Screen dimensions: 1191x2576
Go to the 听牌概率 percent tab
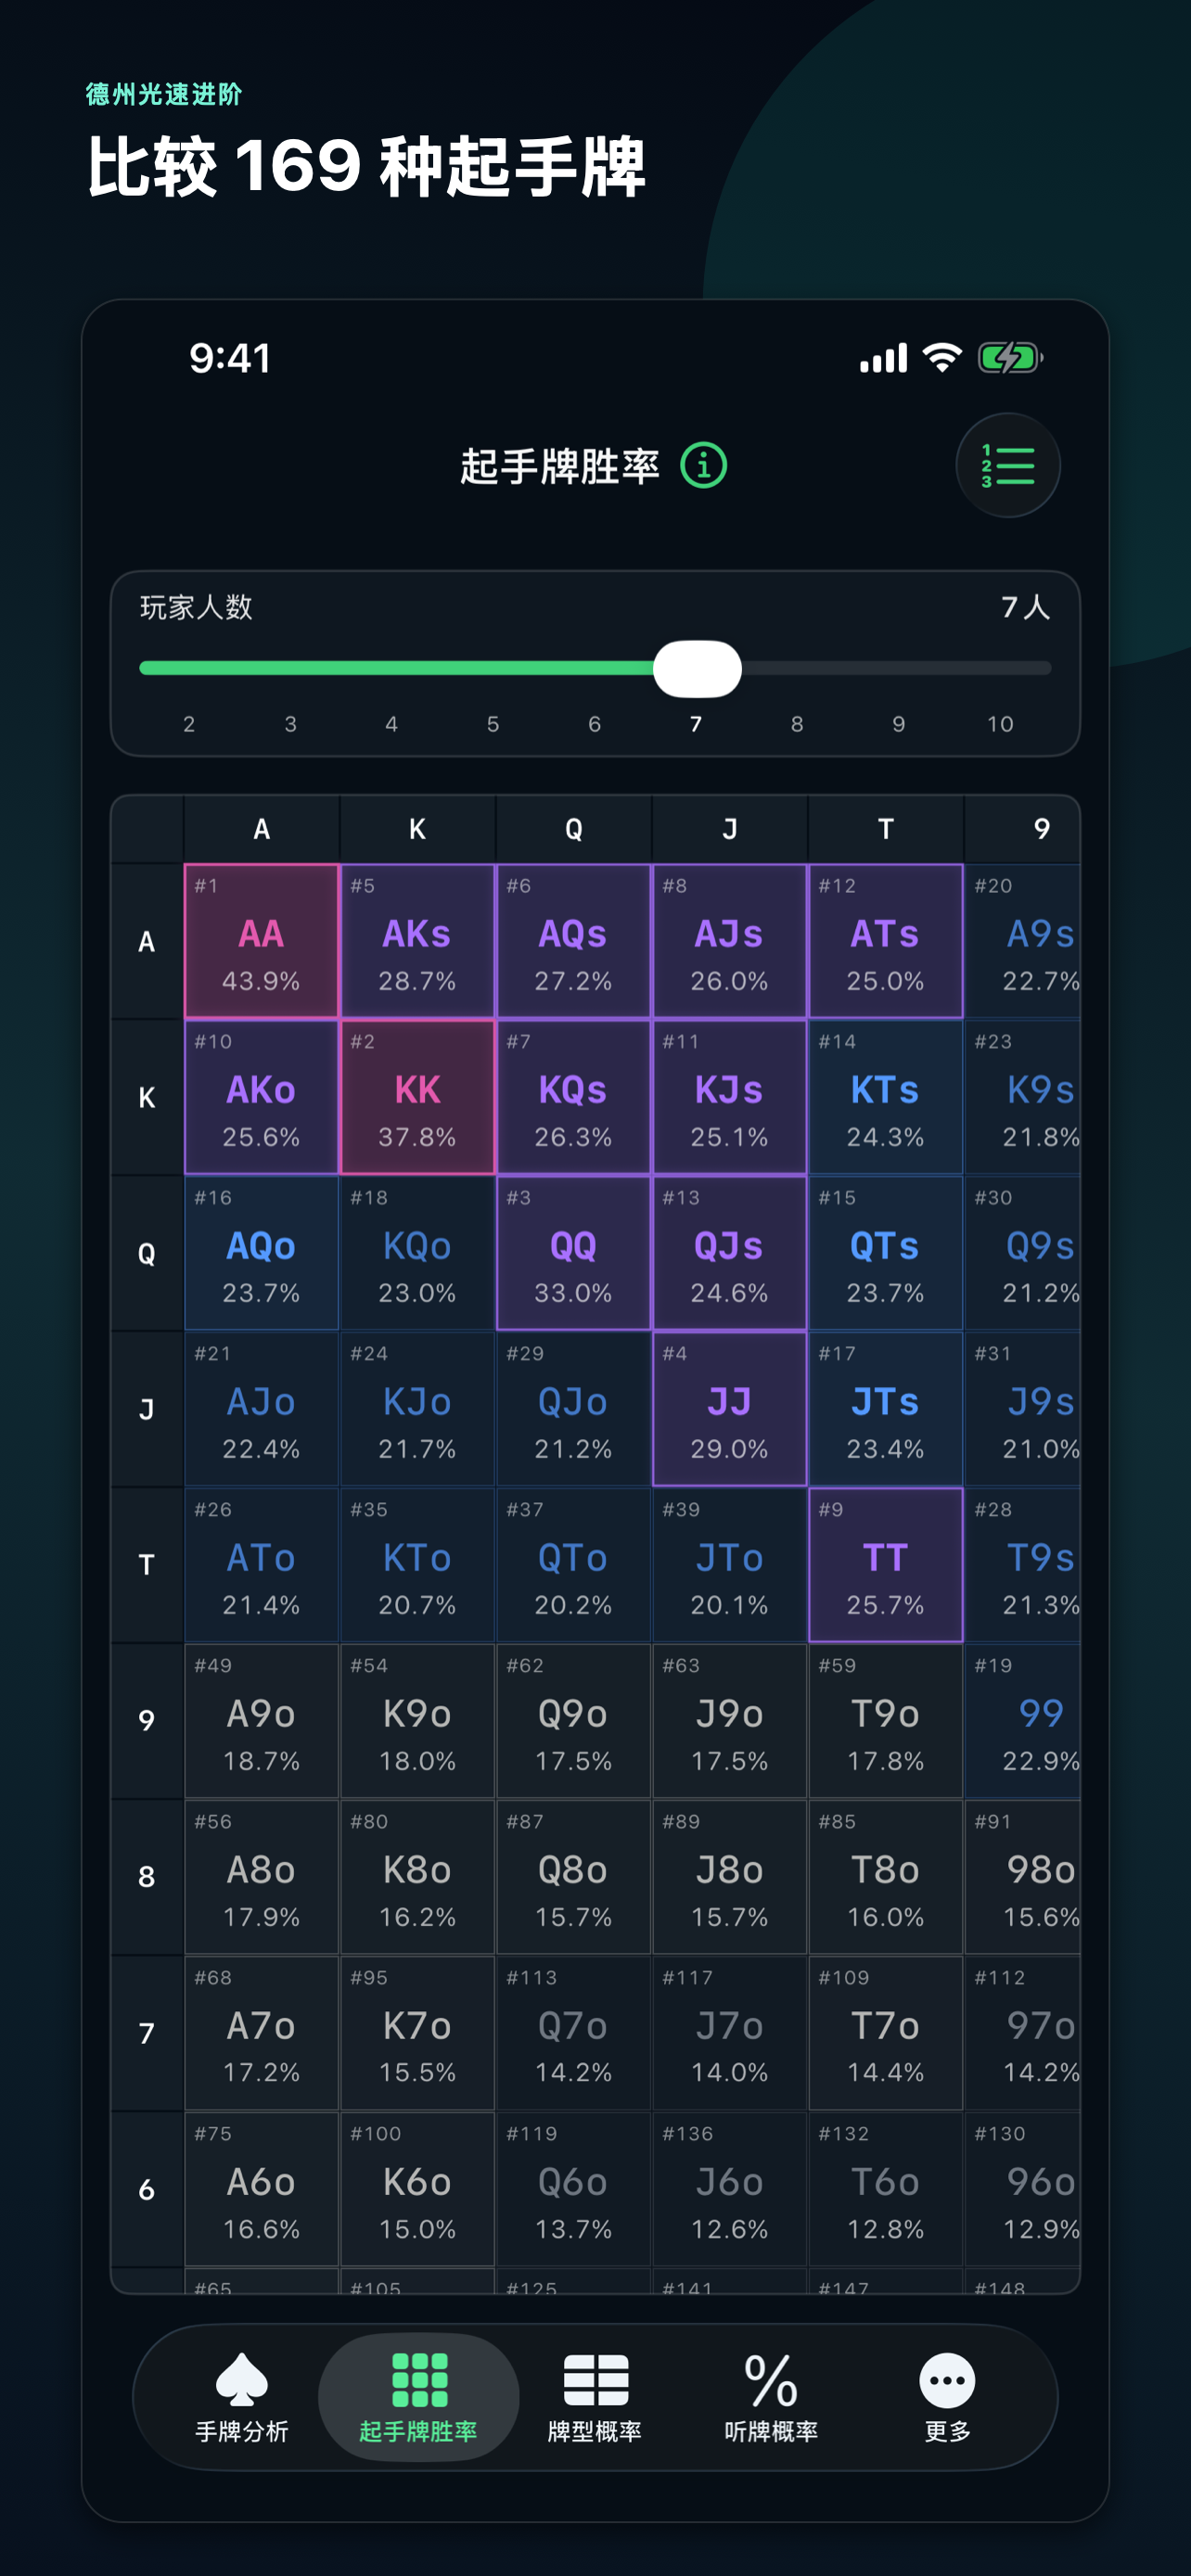click(771, 2397)
